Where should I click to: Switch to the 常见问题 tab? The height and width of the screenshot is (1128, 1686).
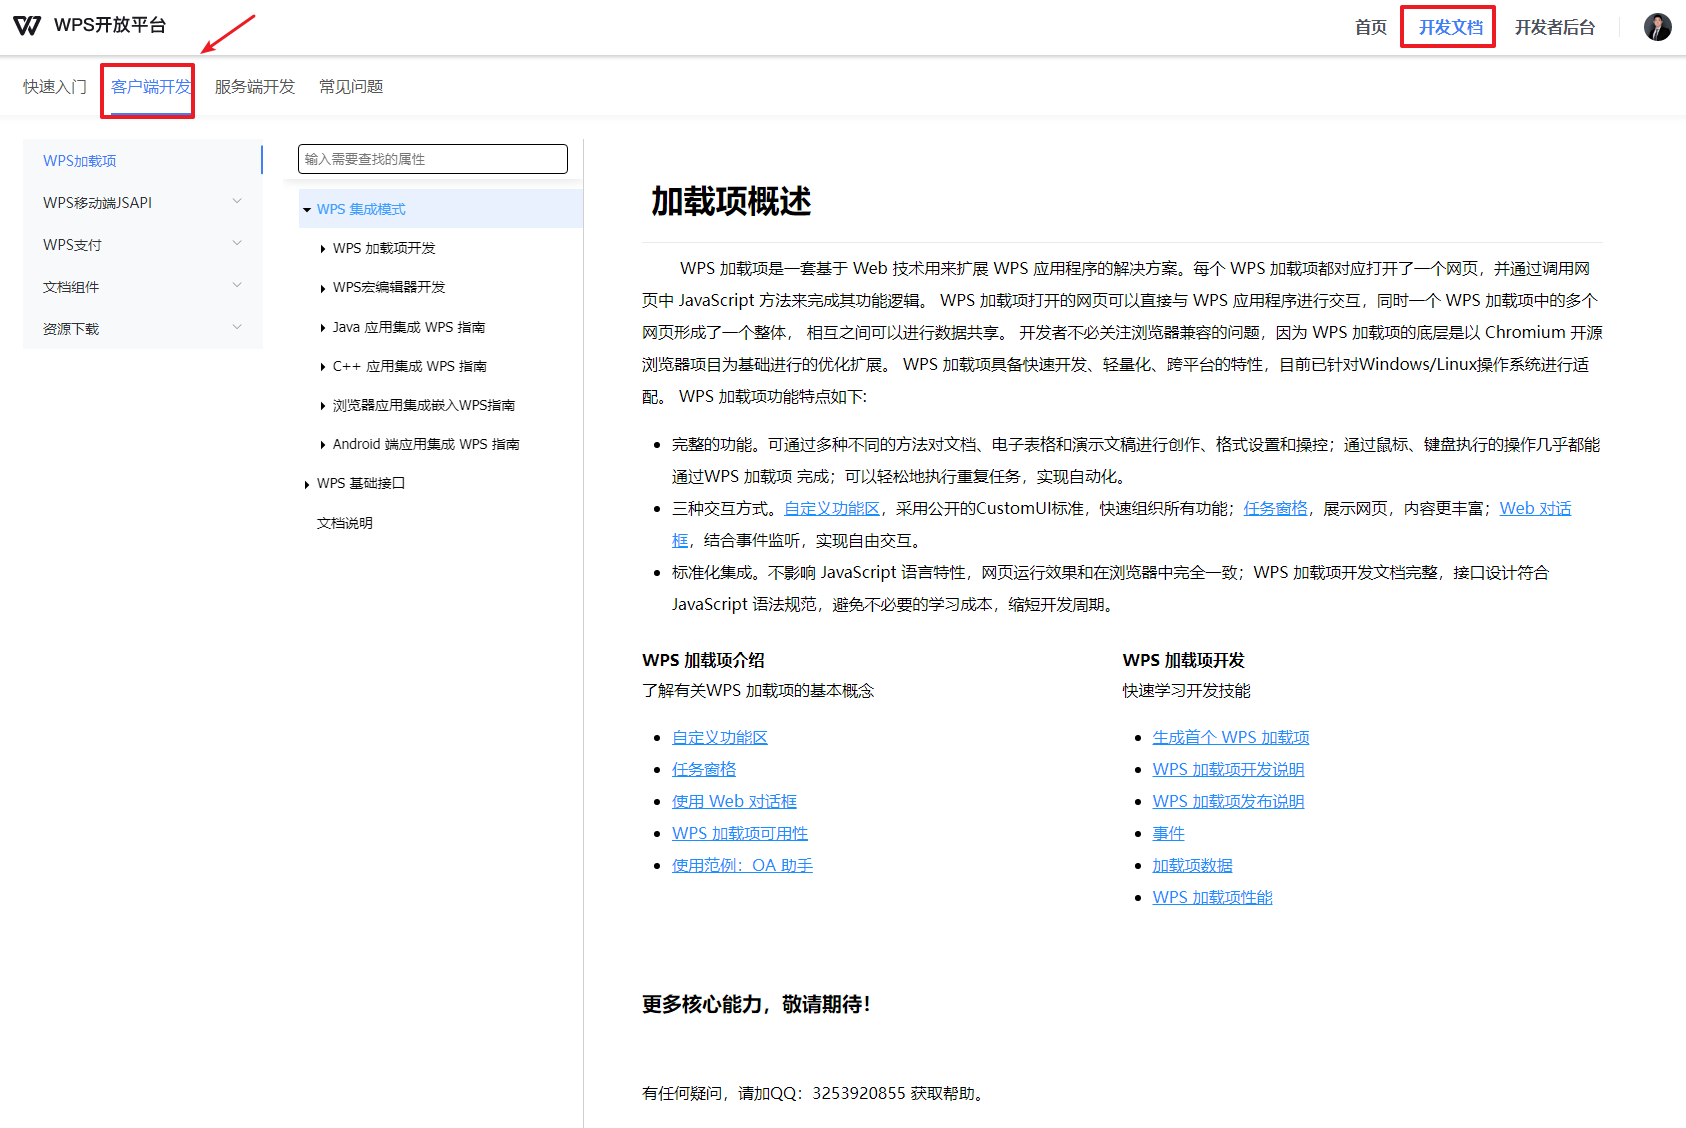351,87
